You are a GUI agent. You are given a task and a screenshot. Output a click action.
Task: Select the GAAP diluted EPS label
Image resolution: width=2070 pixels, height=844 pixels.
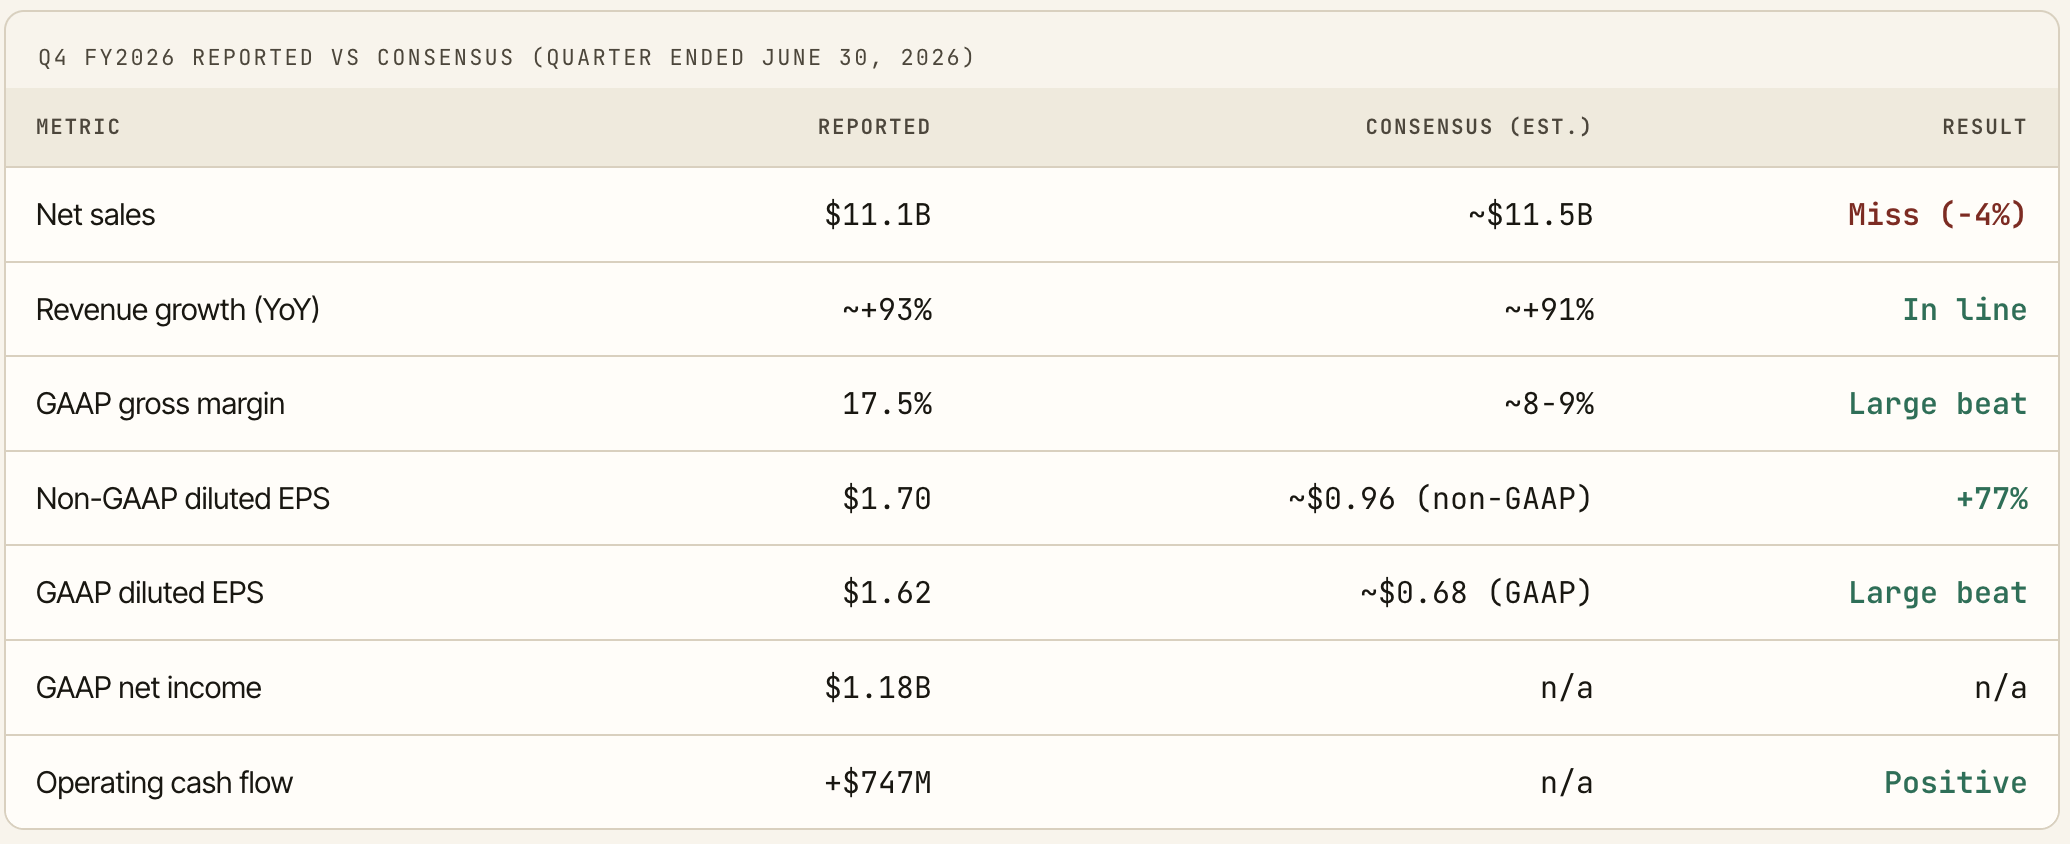tap(150, 593)
